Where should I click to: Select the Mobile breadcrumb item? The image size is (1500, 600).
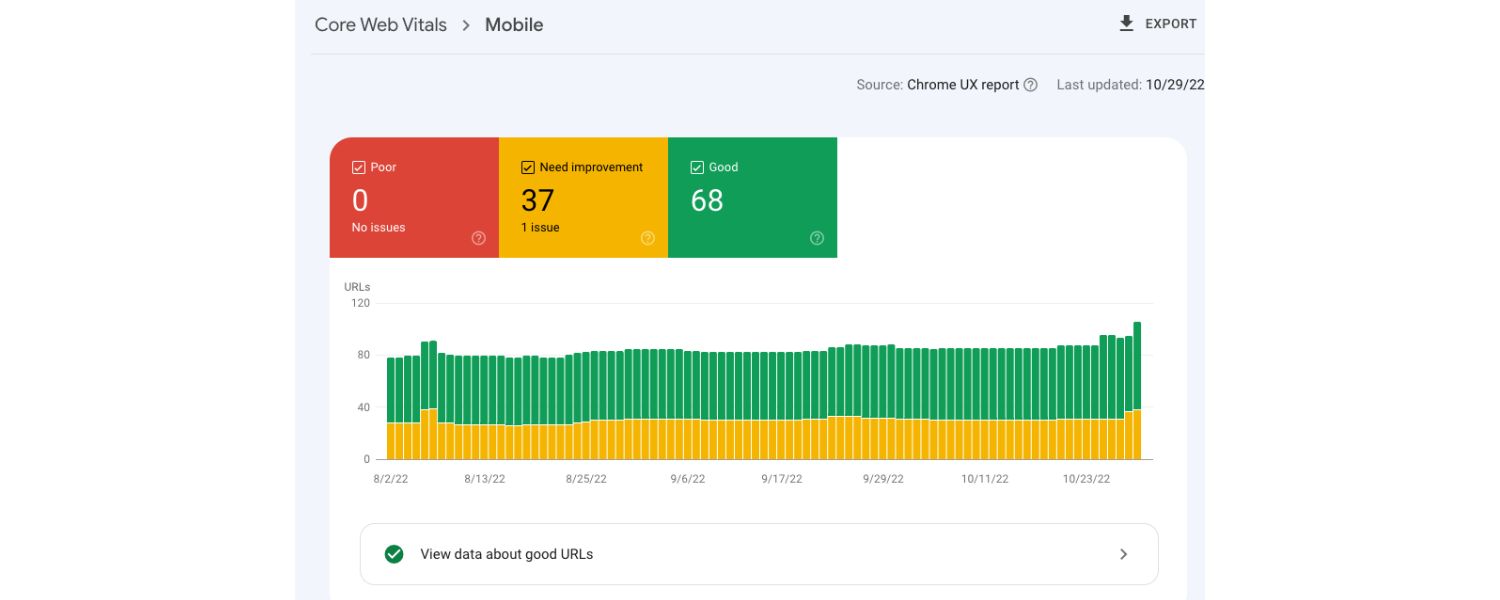(x=514, y=25)
